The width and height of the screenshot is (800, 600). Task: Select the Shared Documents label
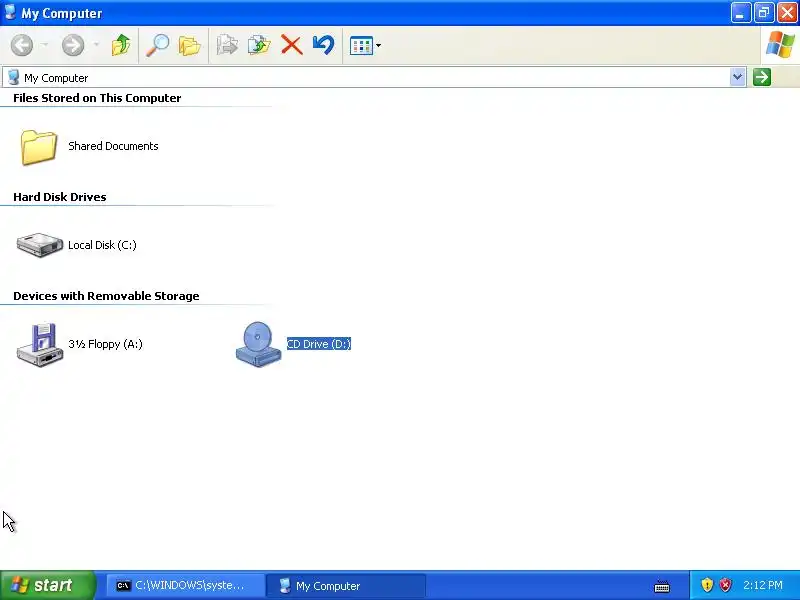point(113,146)
